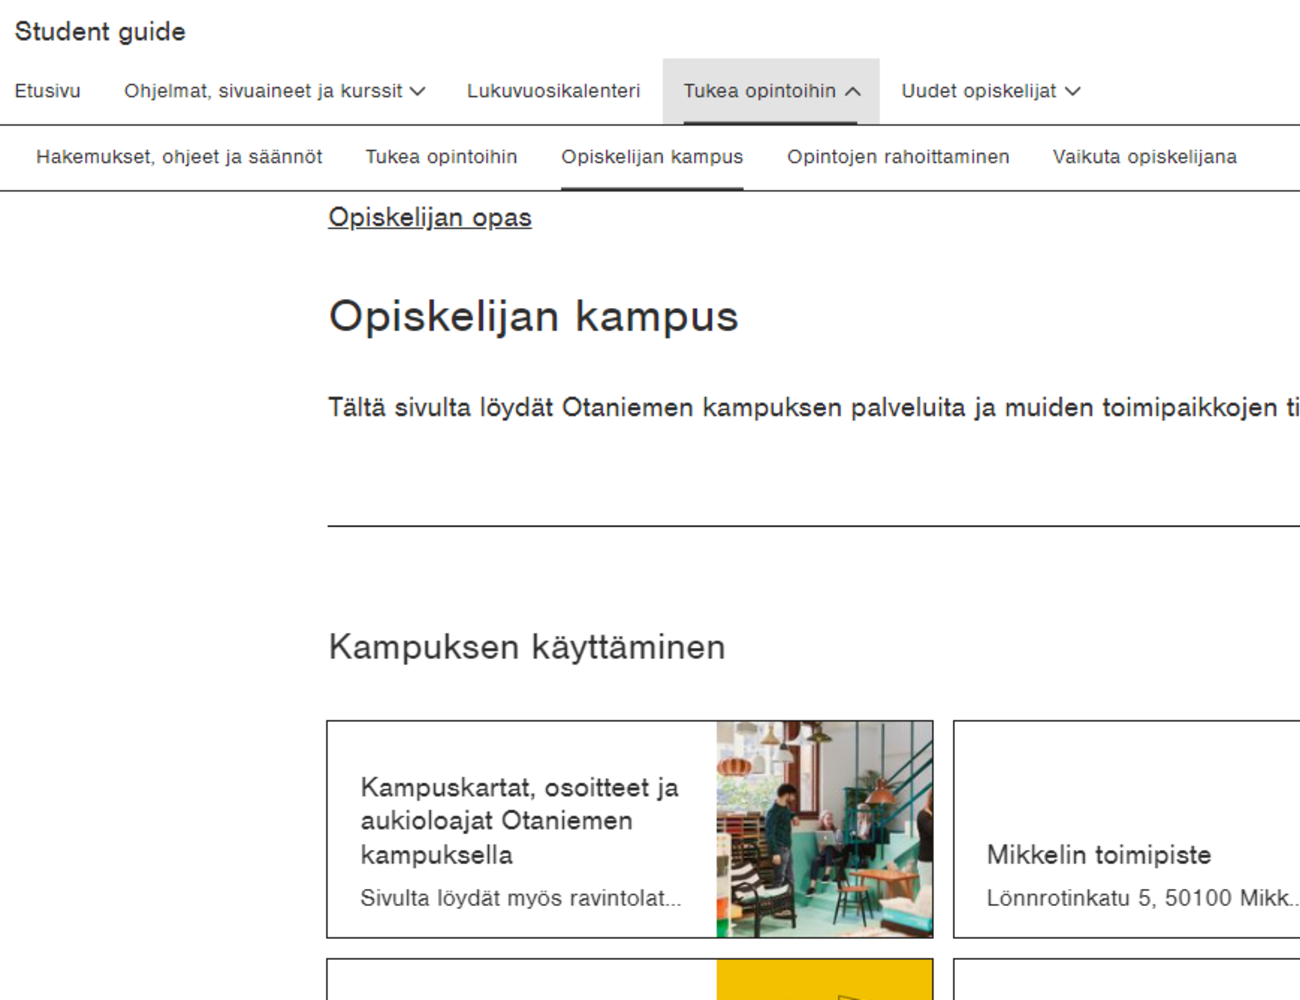Viewport: 1300px width, 1000px height.
Task: Open the Mikkelin toimipiste card
Action: [x=1127, y=829]
